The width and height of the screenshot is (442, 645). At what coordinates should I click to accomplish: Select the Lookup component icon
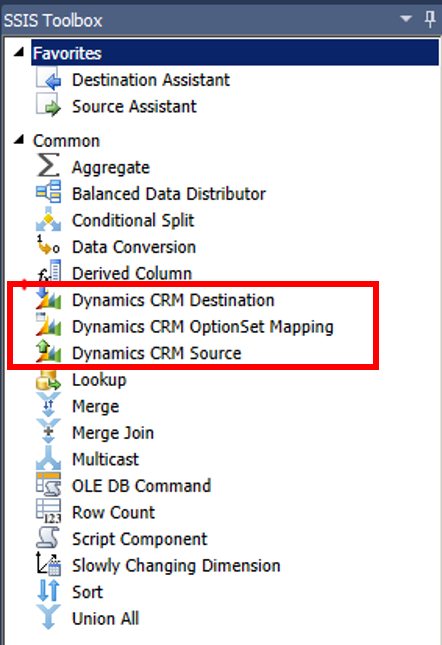click(x=49, y=378)
